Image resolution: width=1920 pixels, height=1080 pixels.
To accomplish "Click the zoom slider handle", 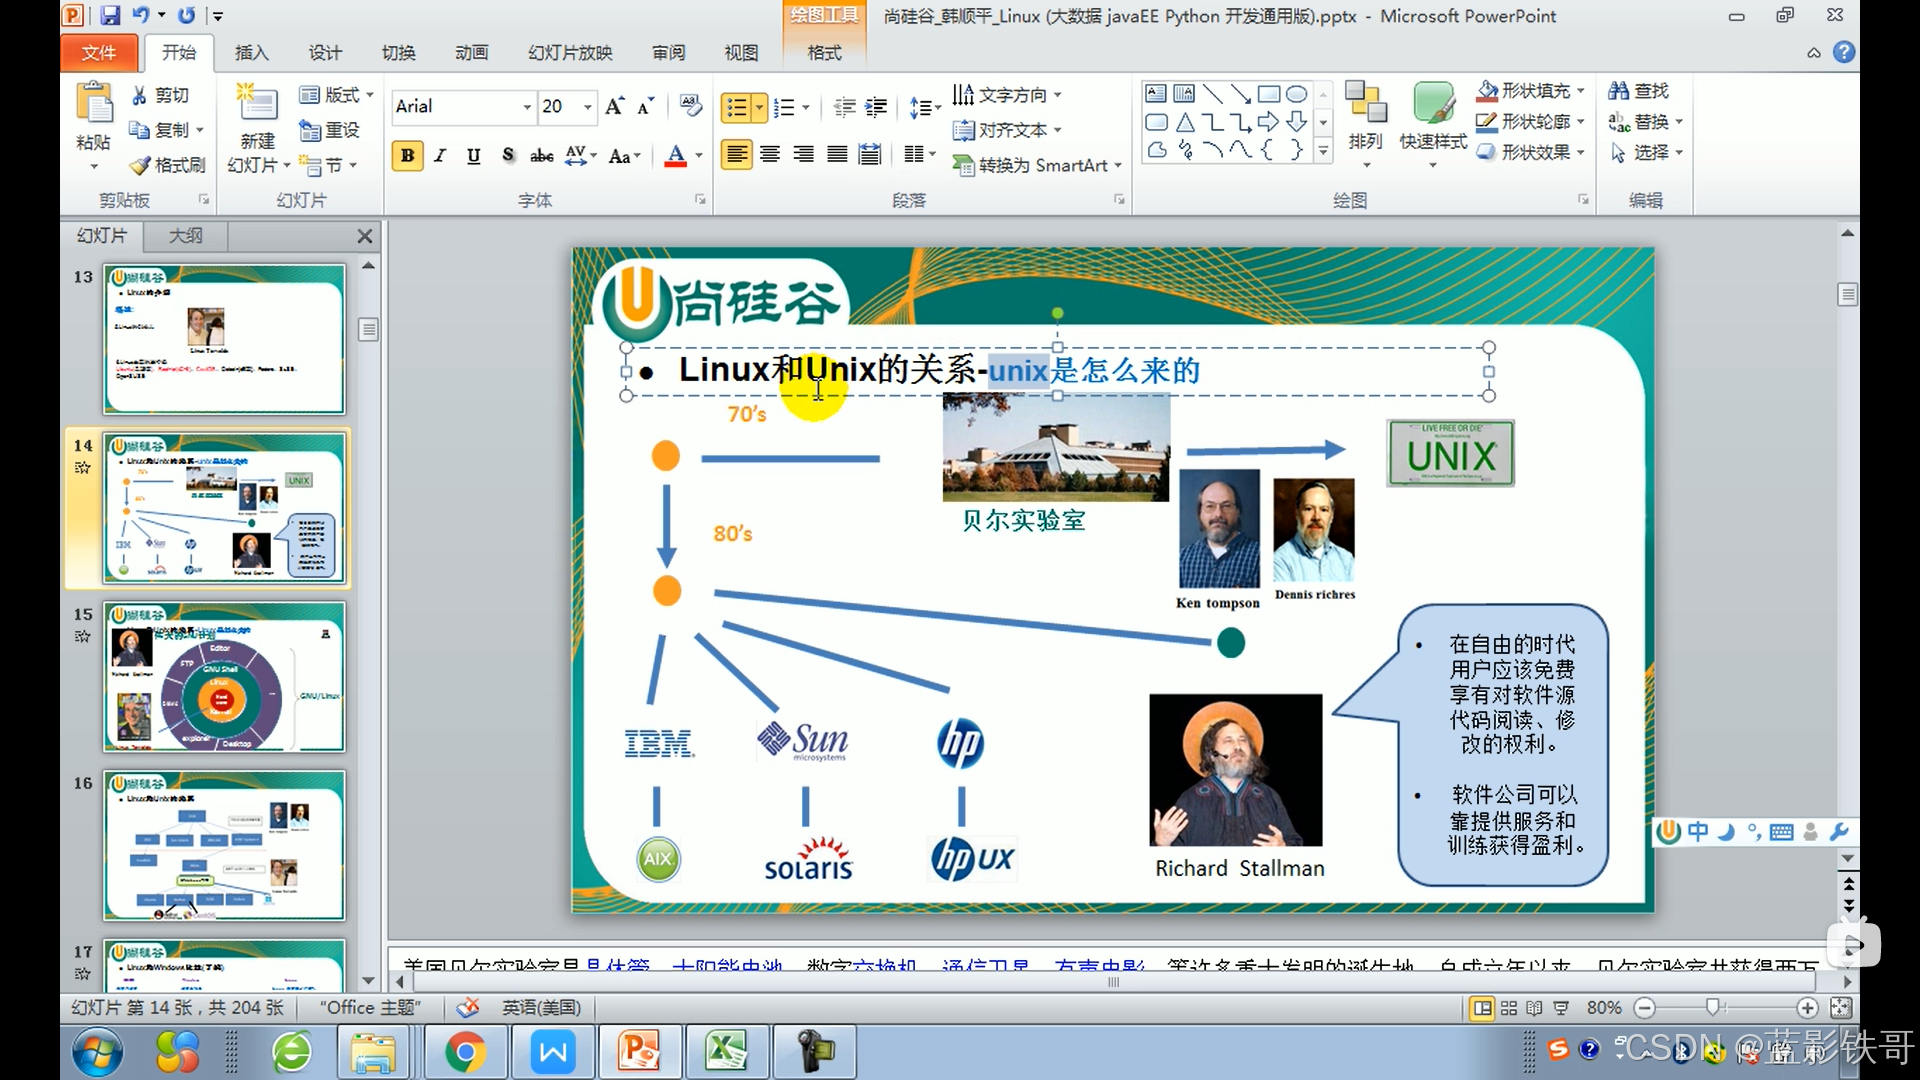I will (x=1713, y=1007).
